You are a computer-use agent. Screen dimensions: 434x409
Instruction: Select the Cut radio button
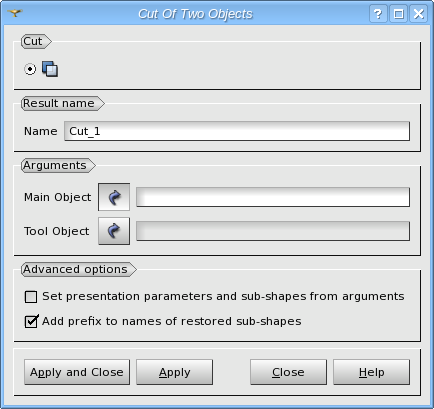(30, 69)
